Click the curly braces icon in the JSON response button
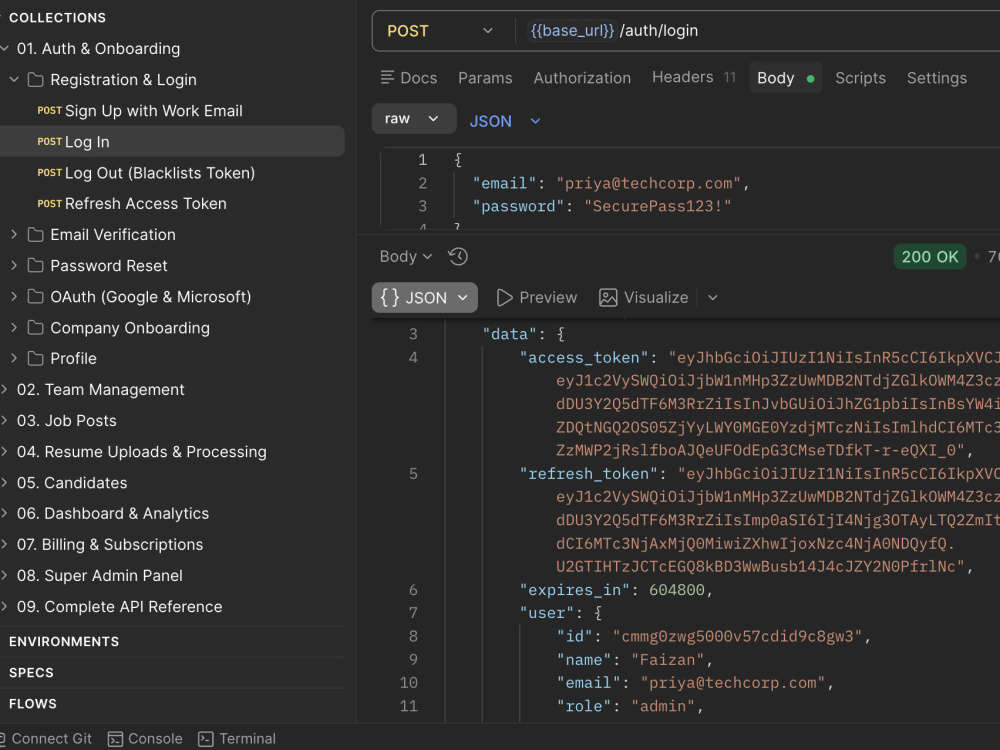The image size is (1000, 750). tap(390, 297)
